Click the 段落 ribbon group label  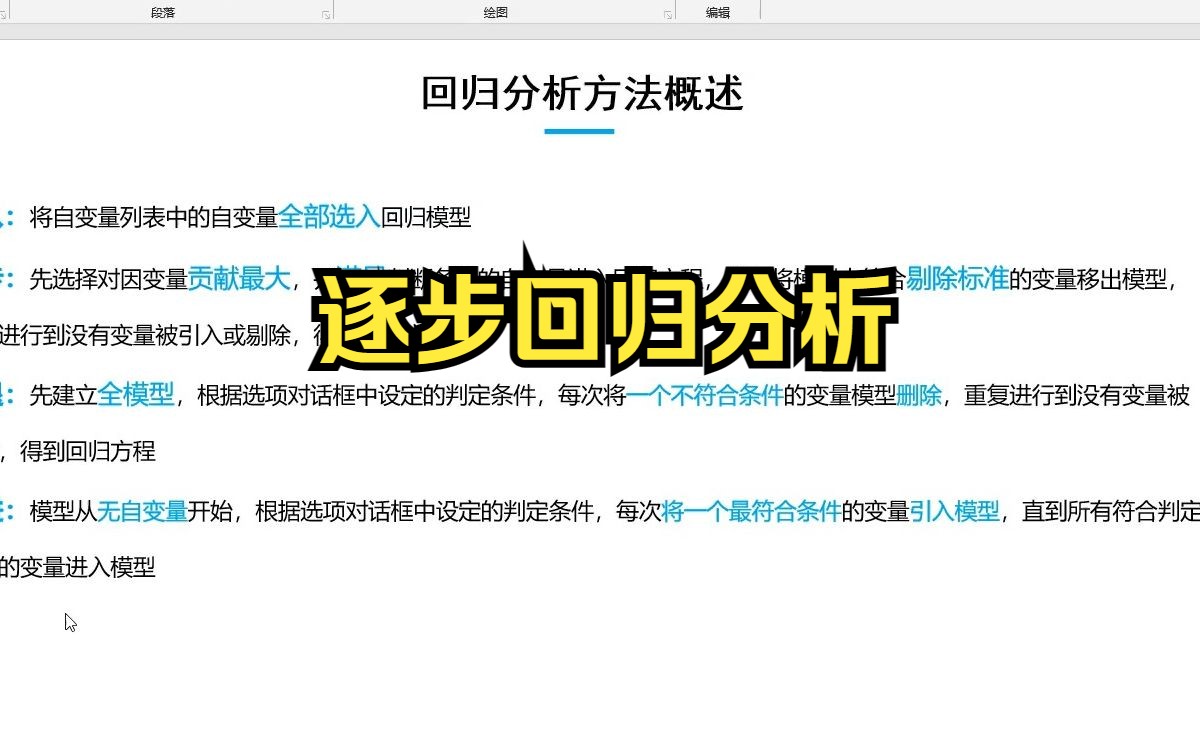point(162,11)
